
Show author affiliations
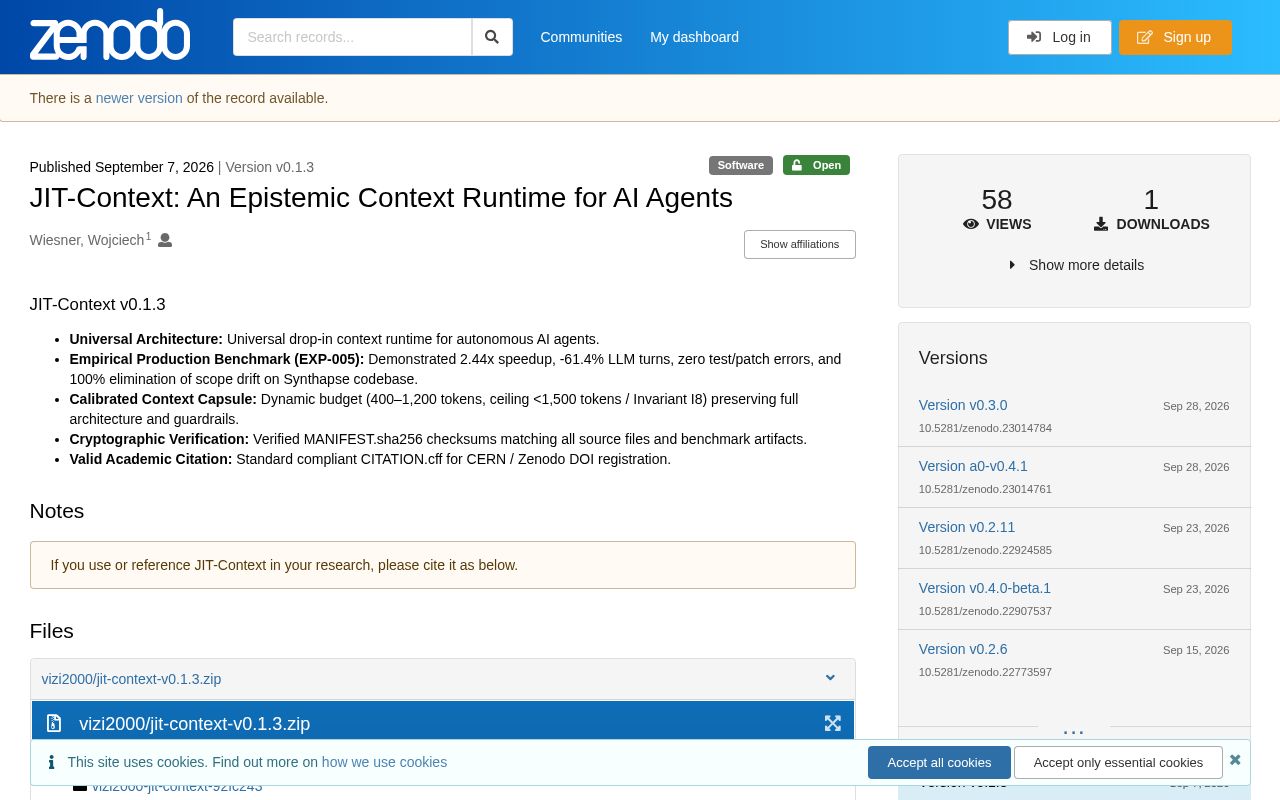(x=799, y=244)
